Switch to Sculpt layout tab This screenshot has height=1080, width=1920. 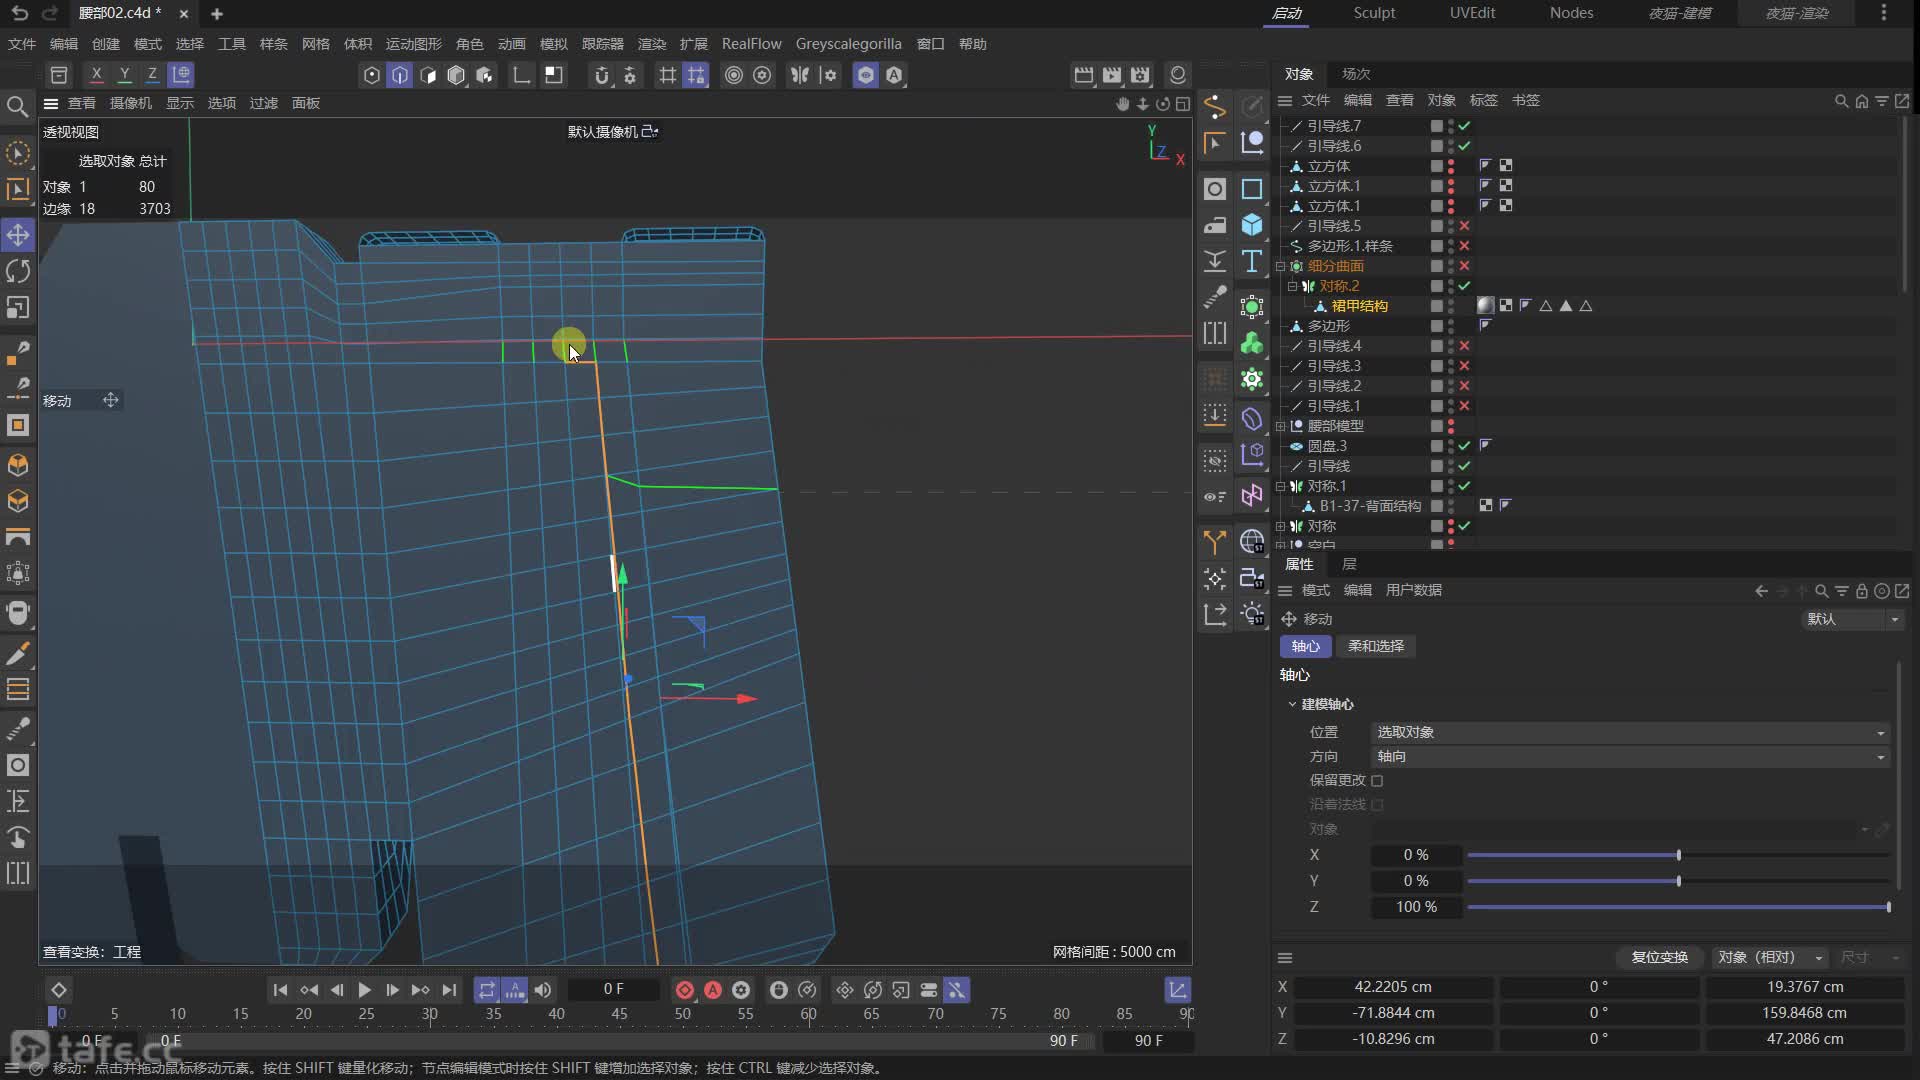1374,13
